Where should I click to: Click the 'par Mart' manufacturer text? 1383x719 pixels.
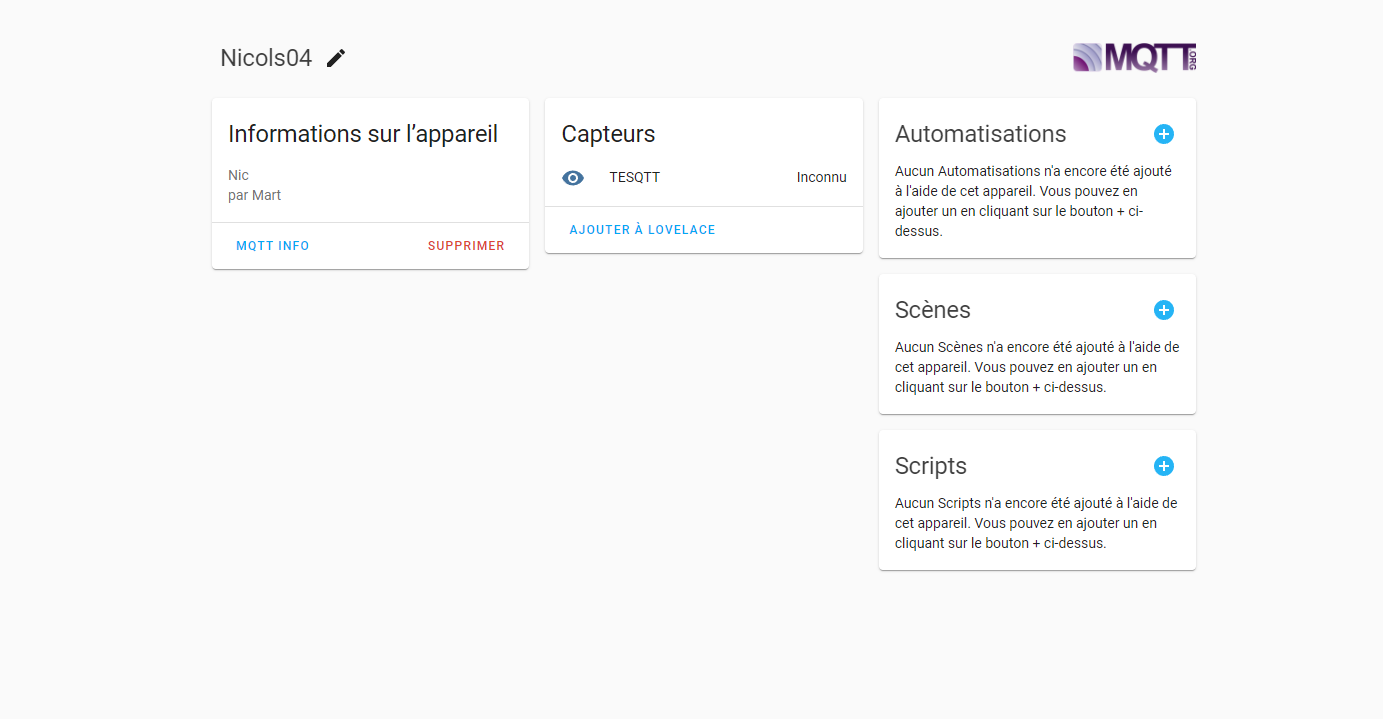click(x=254, y=196)
